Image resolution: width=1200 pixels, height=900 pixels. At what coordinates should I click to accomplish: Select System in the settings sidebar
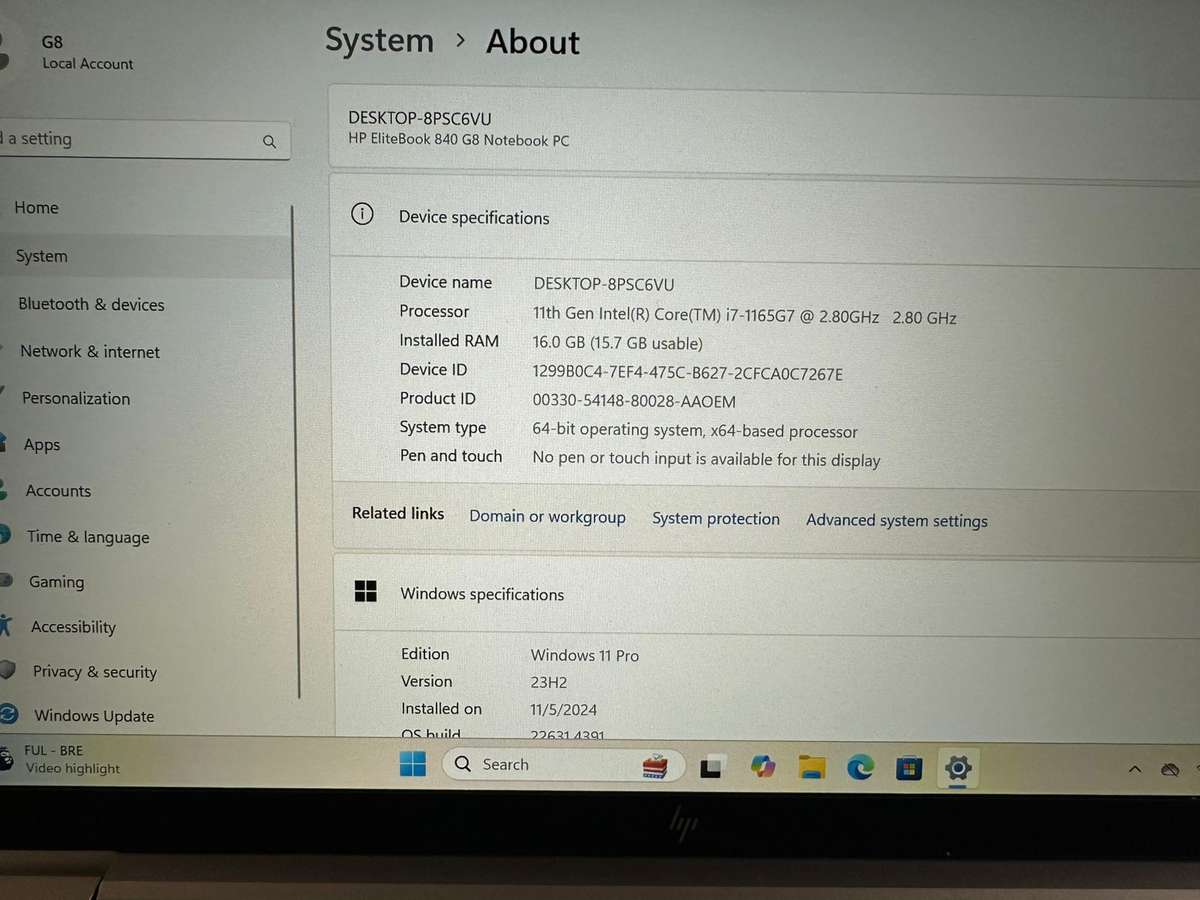click(x=41, y=256)
